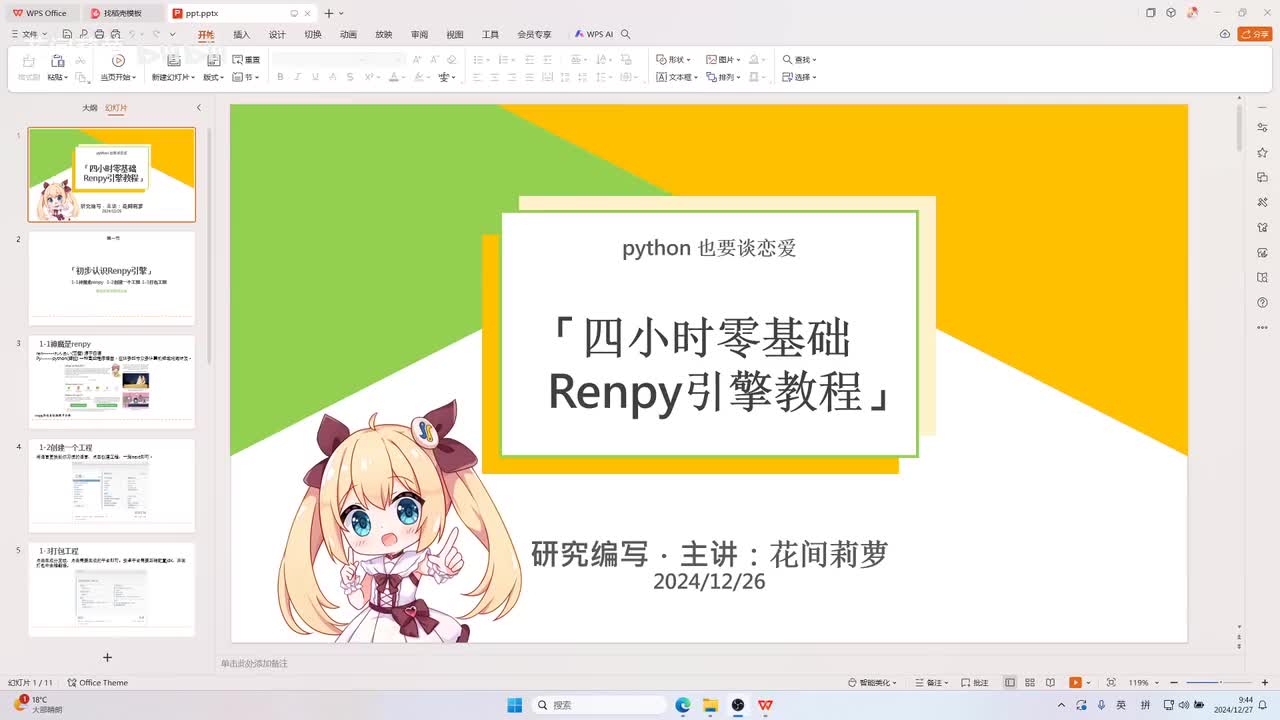The width and height of the screenshot is (1280, 720).
Task: Switch to the 设计 ribbon tab
Action: (277, 34)
